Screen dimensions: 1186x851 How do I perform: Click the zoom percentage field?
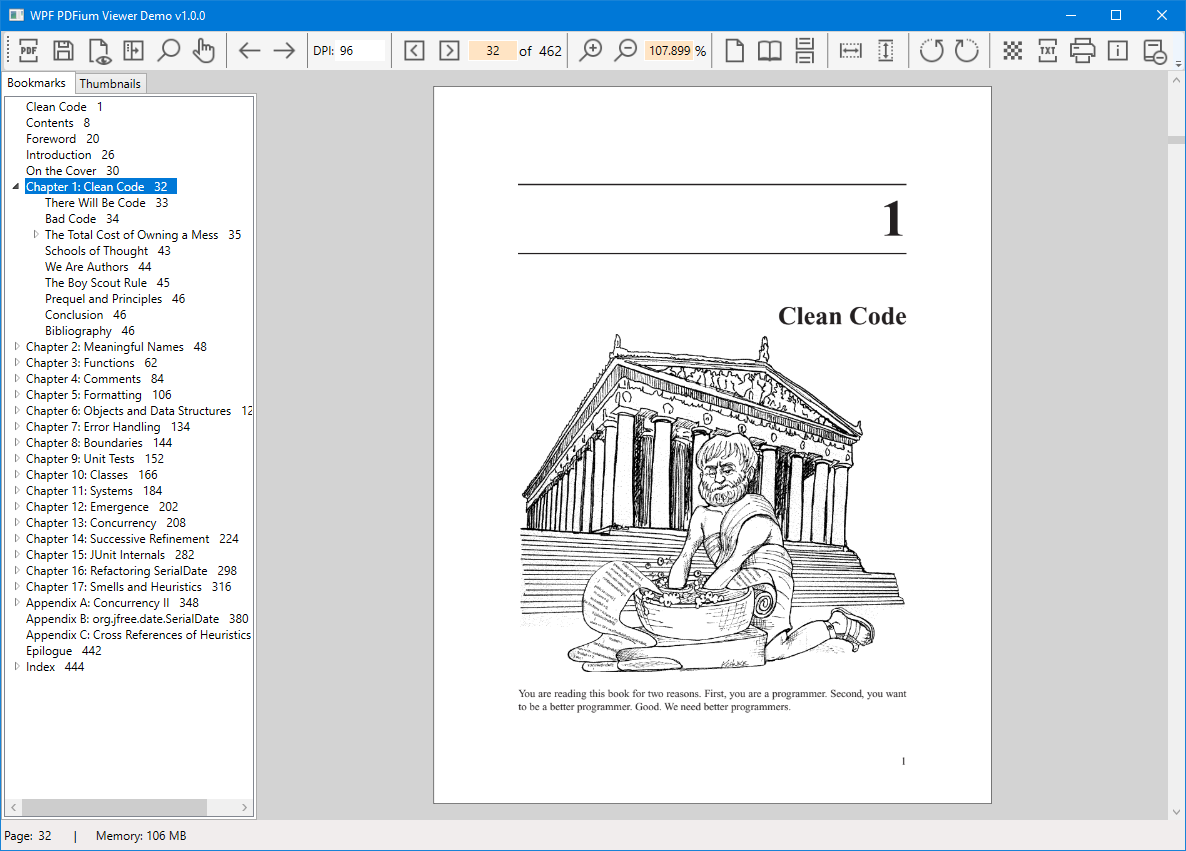click(x=669, y=51)
